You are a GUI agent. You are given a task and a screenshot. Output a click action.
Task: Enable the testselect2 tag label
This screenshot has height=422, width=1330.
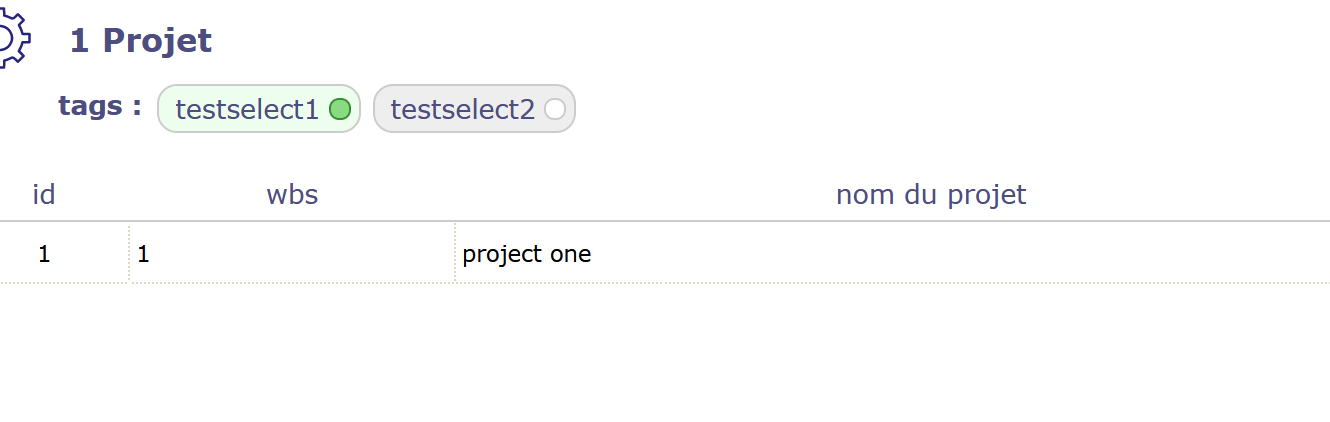pos(462,109)
